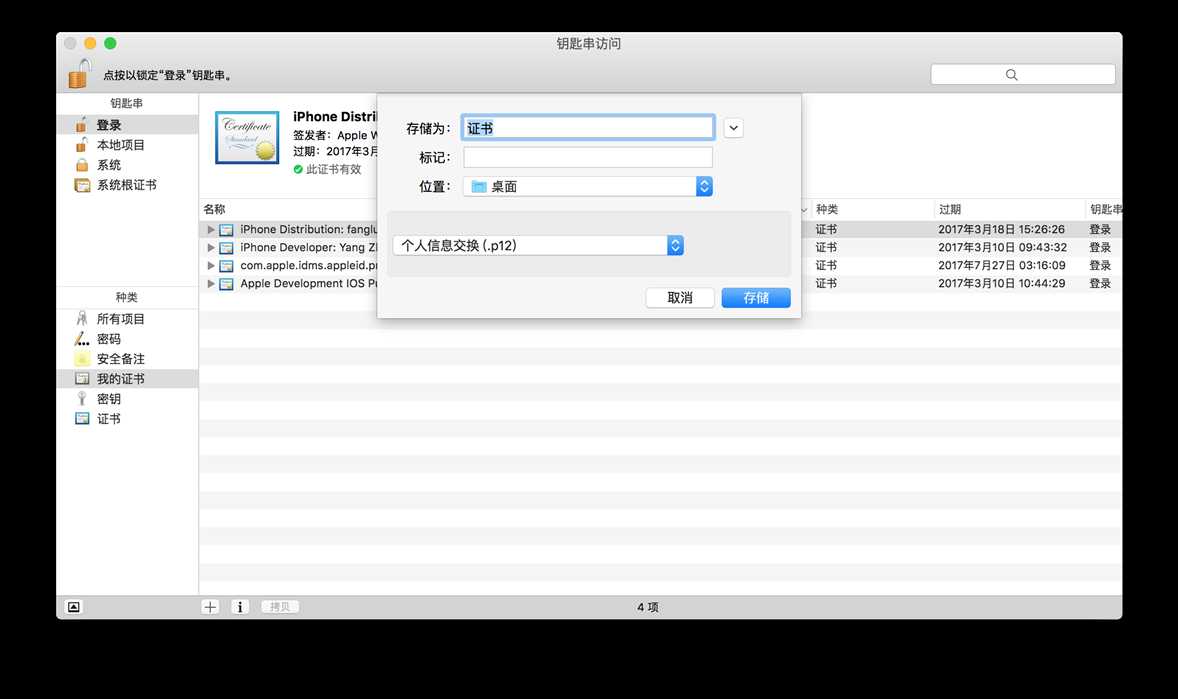Screen dimensions: 1178x699
Task: Click the com.apple.idms.appleid certificate icon
Action: [226, 265]
